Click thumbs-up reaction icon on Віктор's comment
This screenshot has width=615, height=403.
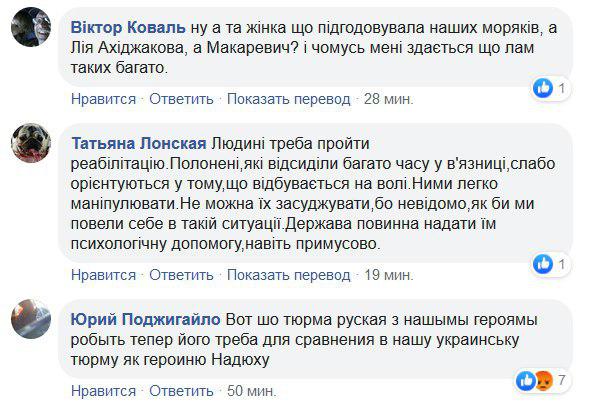pyautogui.click(x=544, y=89)
